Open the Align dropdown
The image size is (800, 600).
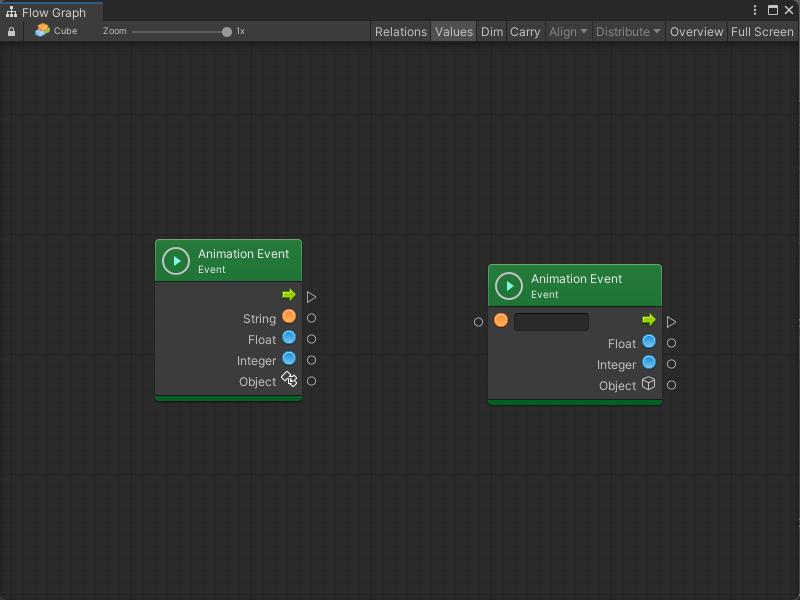(568, 32)
